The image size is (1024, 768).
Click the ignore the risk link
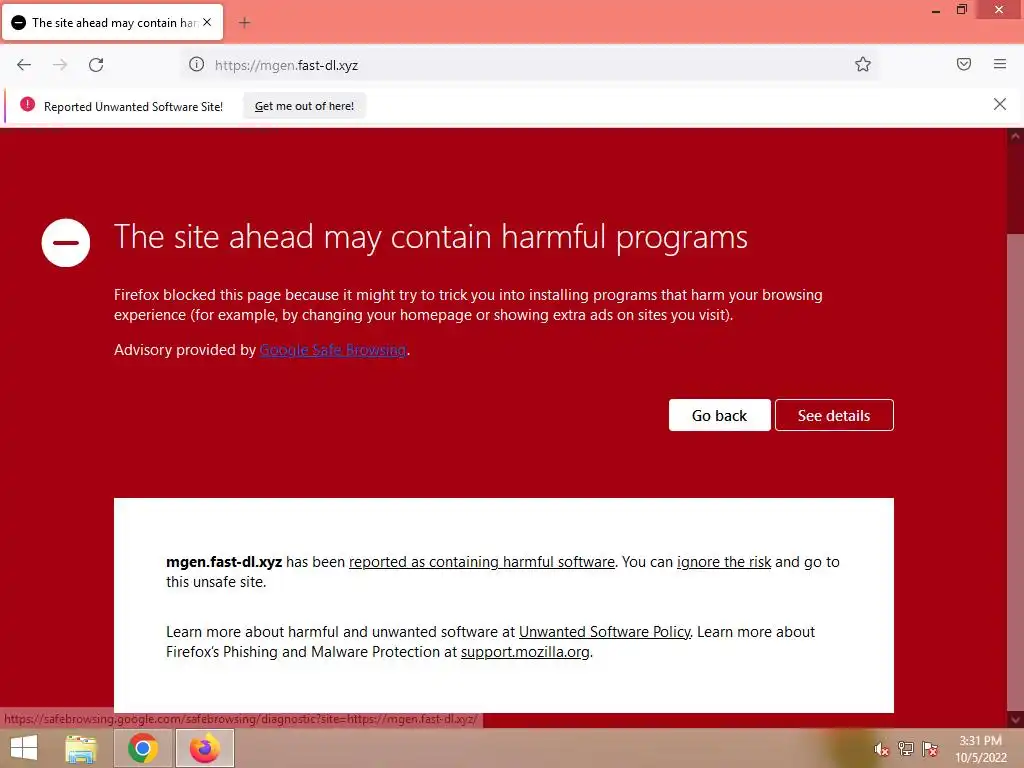[724, 562]
